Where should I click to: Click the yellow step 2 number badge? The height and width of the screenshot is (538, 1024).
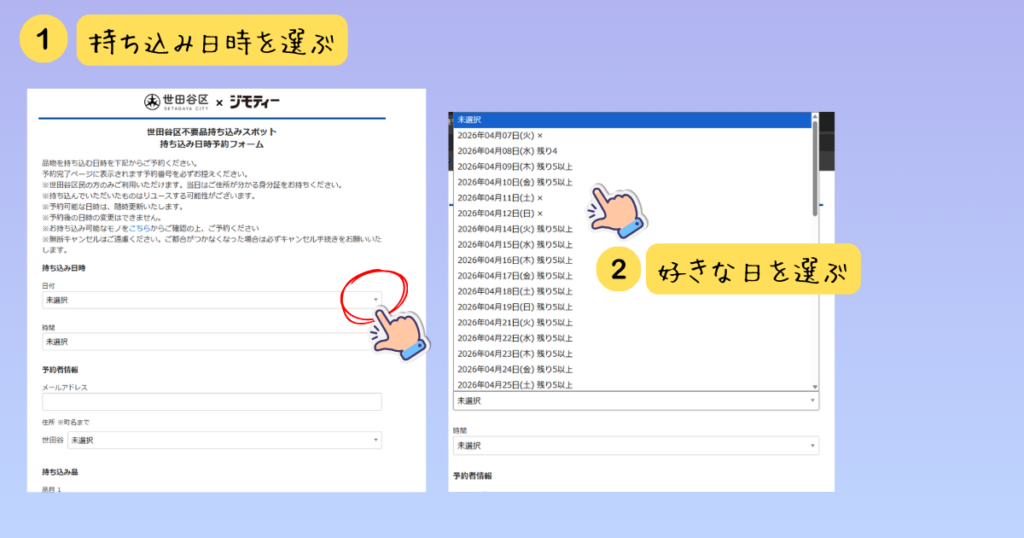619,269
